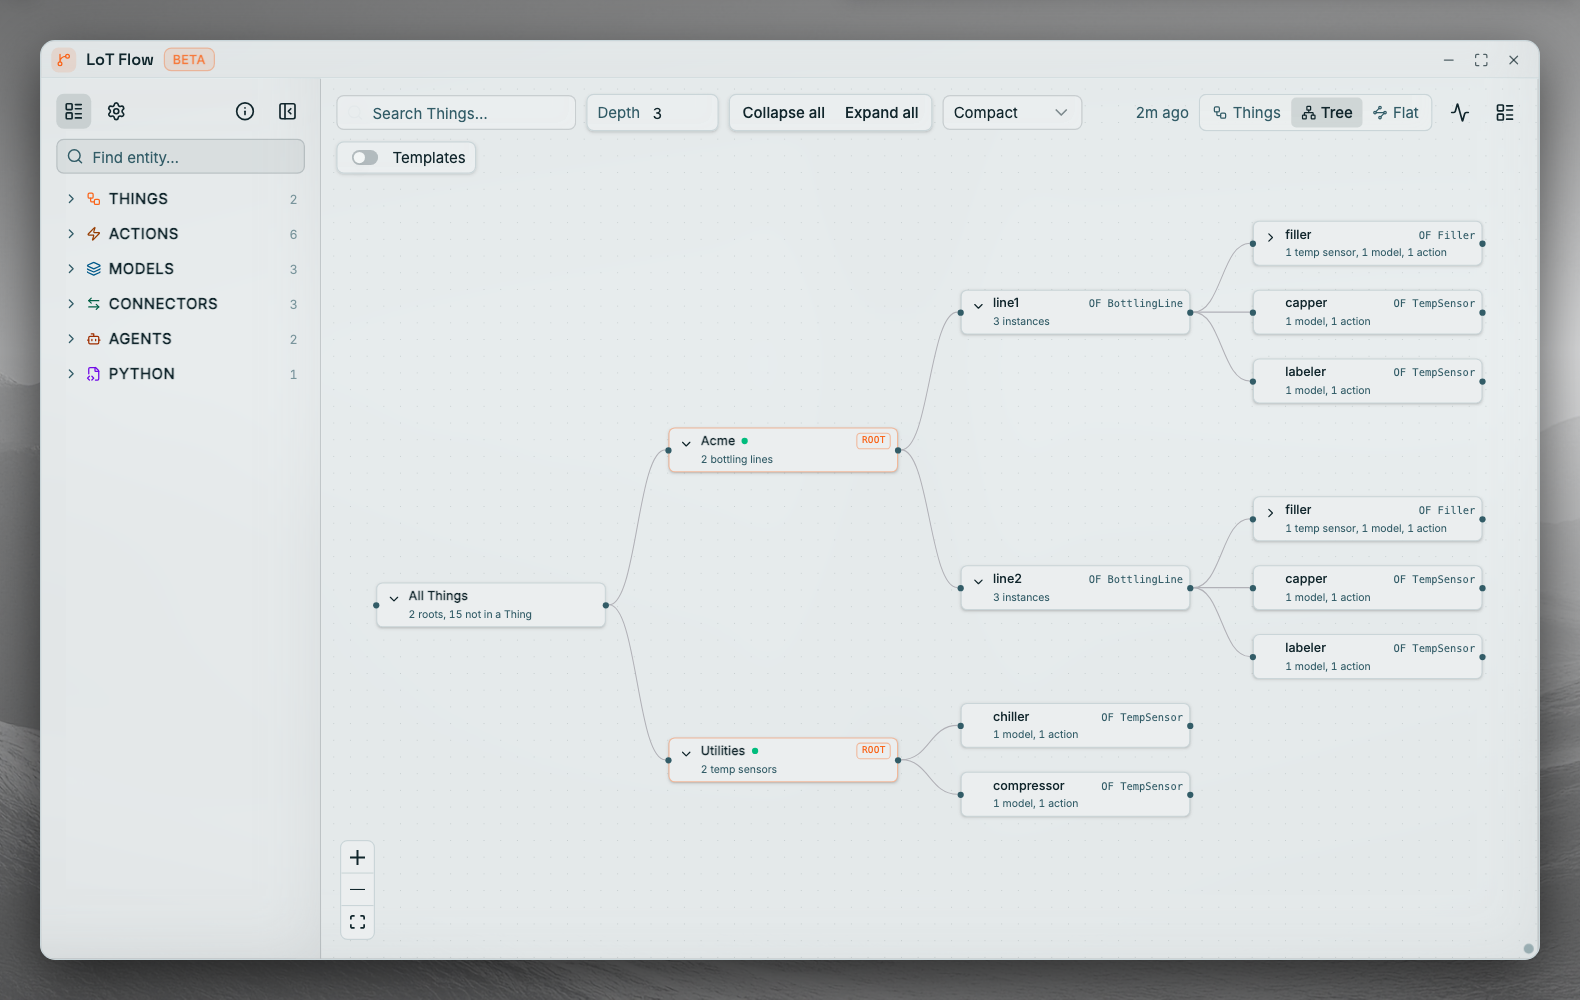Fit view with the fullscreen frame icon

(x=357, y=922)
